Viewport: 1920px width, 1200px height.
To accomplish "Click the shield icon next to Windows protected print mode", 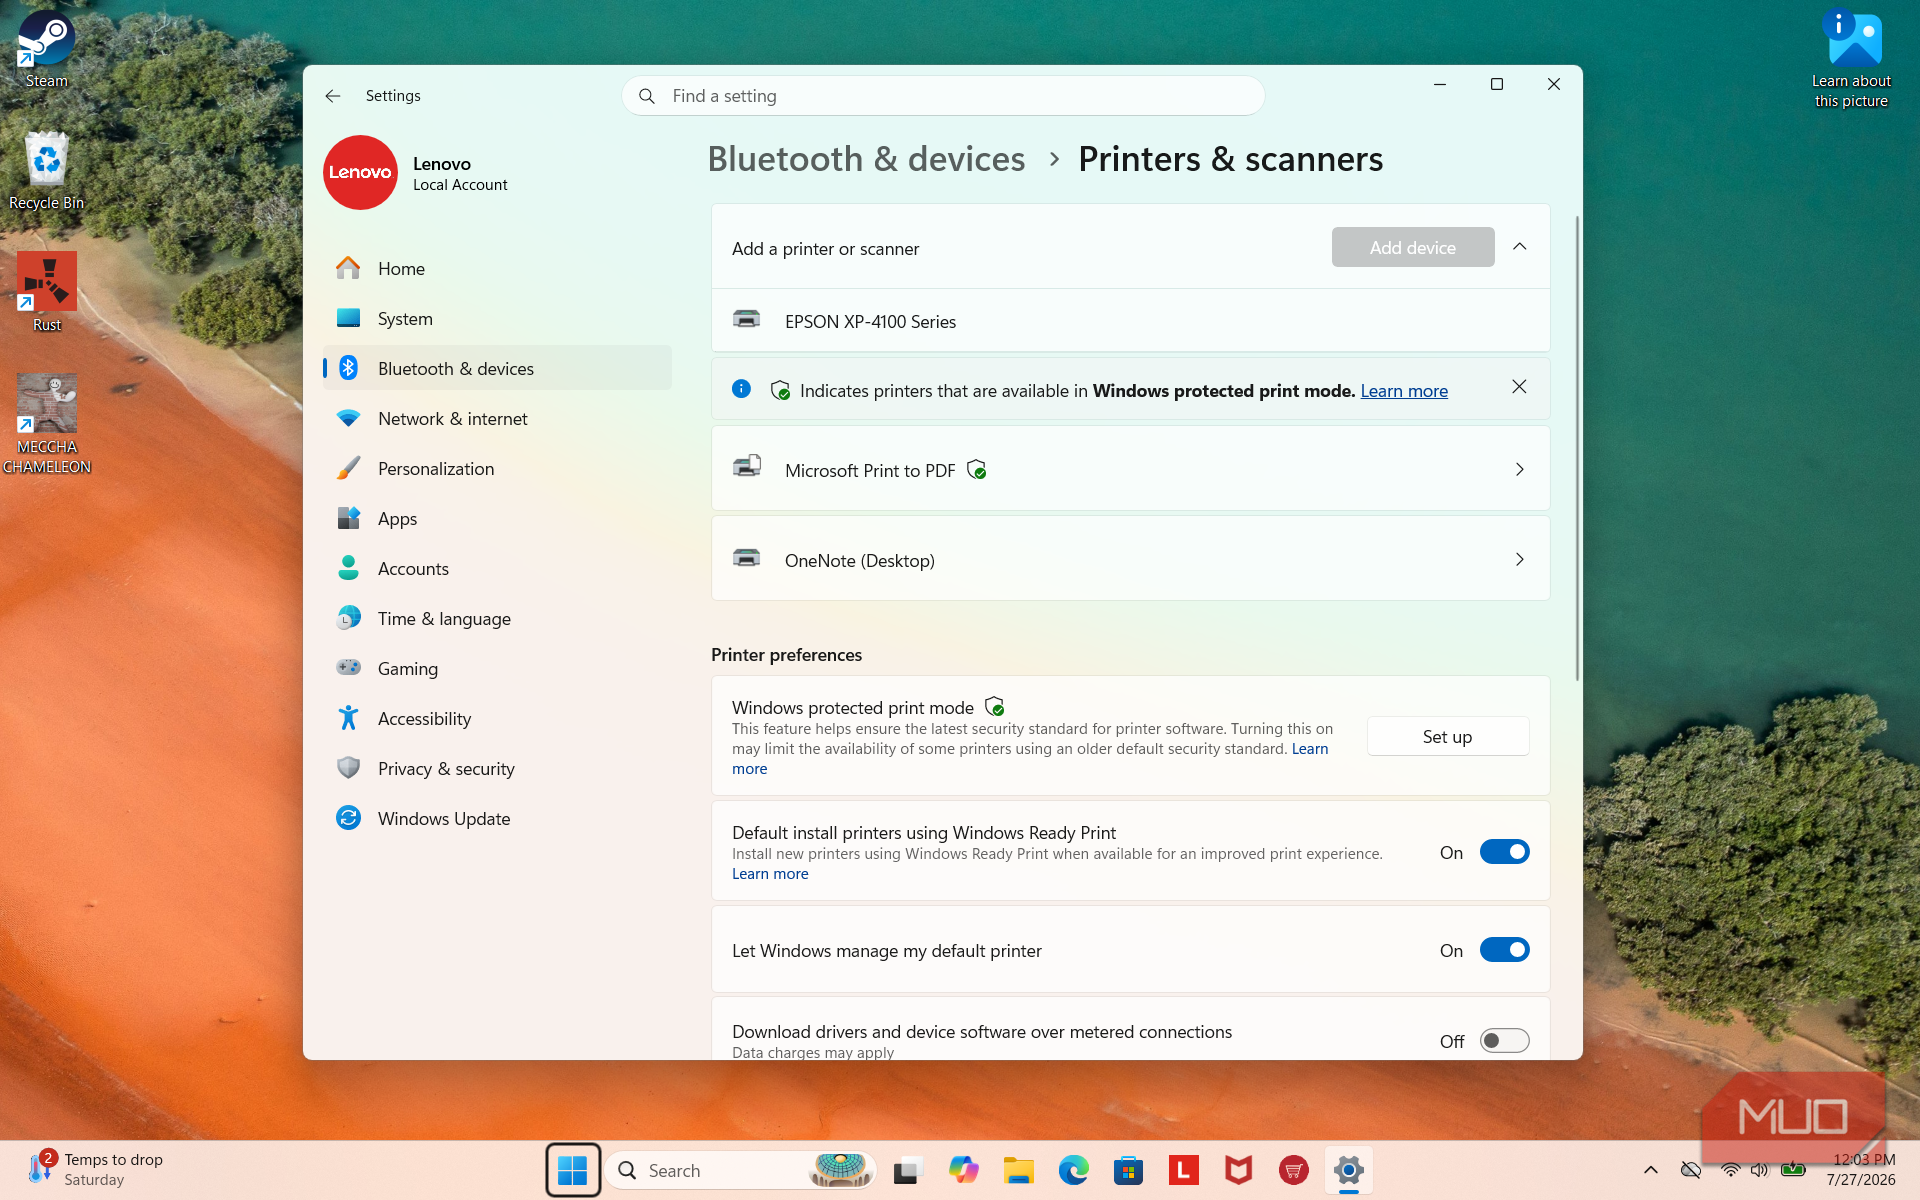I will [x=995, y=707].
